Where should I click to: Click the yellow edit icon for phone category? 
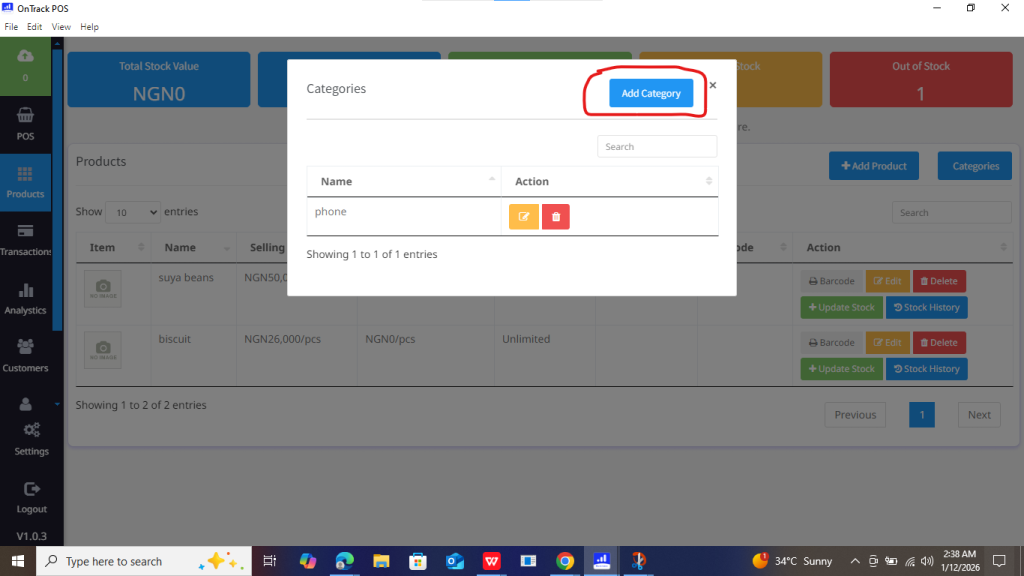523,217
